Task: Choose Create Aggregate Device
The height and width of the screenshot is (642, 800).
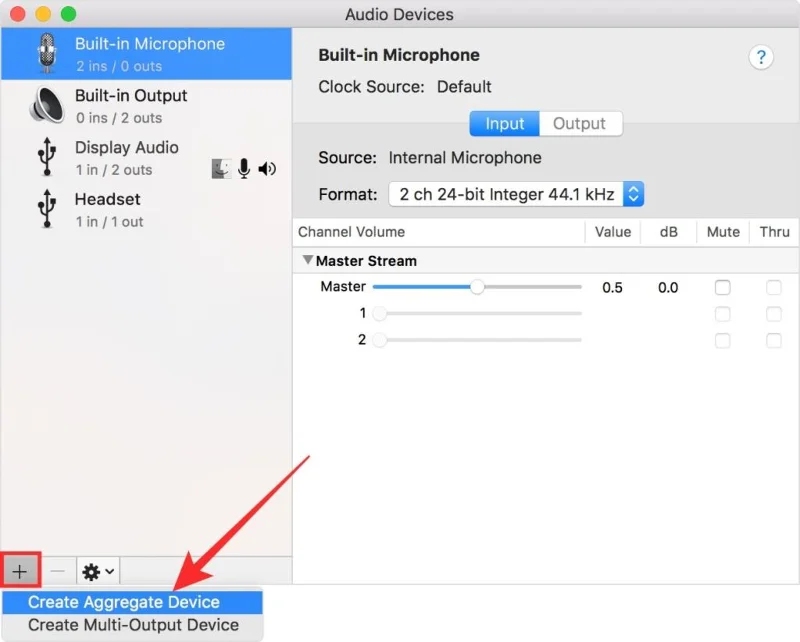Action: [x=124, y=602]
